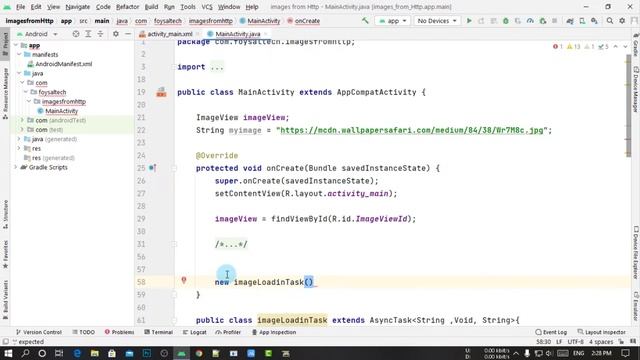This screenshot has height=360, width=640.
Task: Open Windows taskbar search
Action: point(25,353)
